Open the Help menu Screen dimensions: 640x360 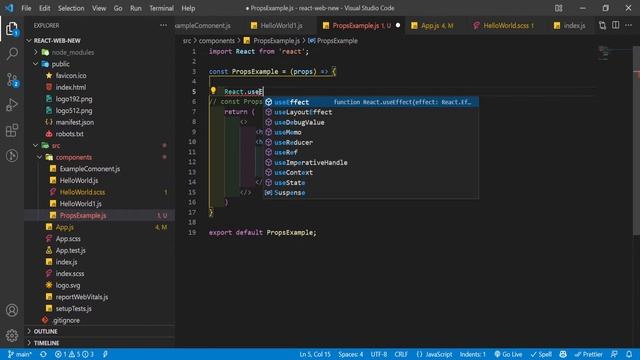pyautogui.click(x=188, y=8)
